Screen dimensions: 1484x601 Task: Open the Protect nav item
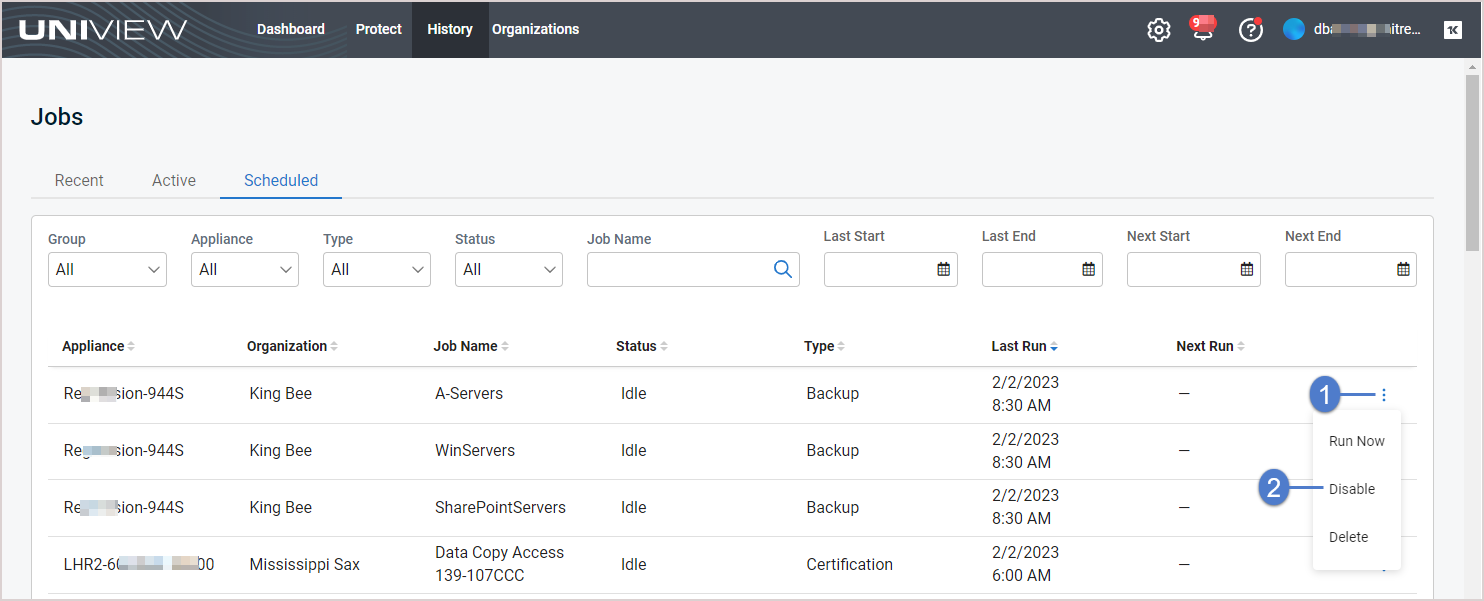[x=379, y=29]
